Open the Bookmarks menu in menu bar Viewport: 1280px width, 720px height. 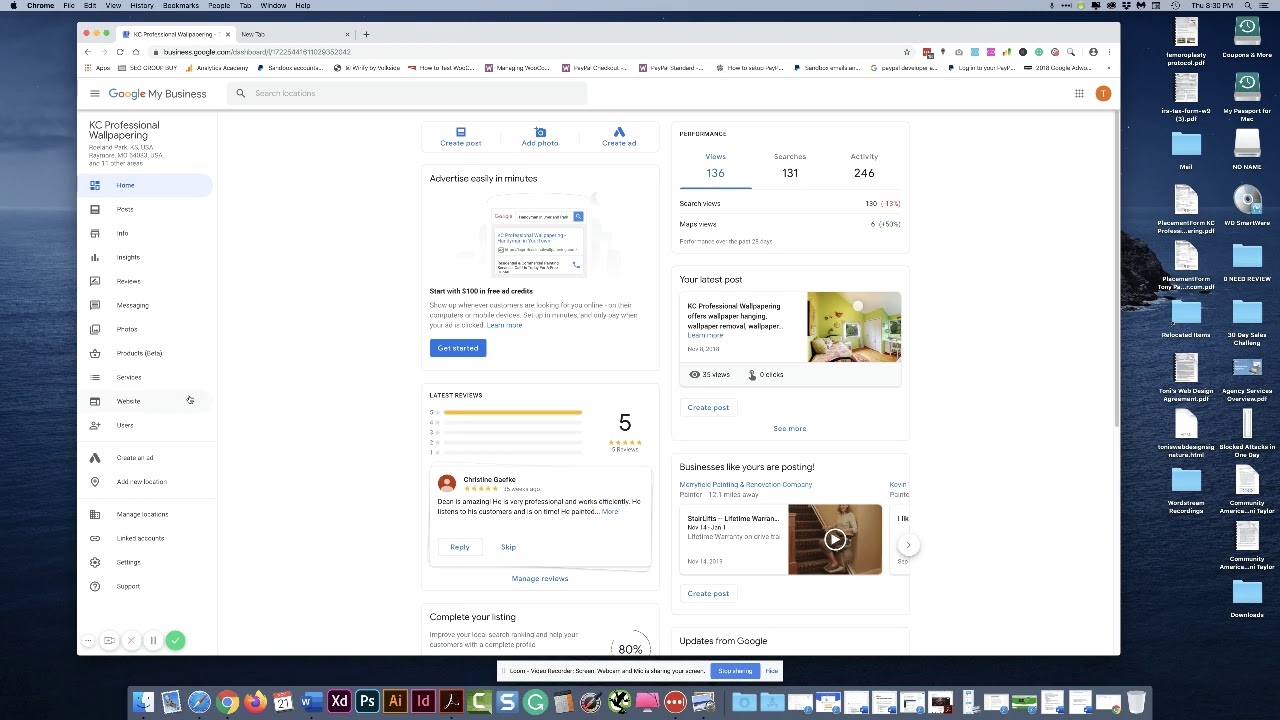[x=181, y=5]
